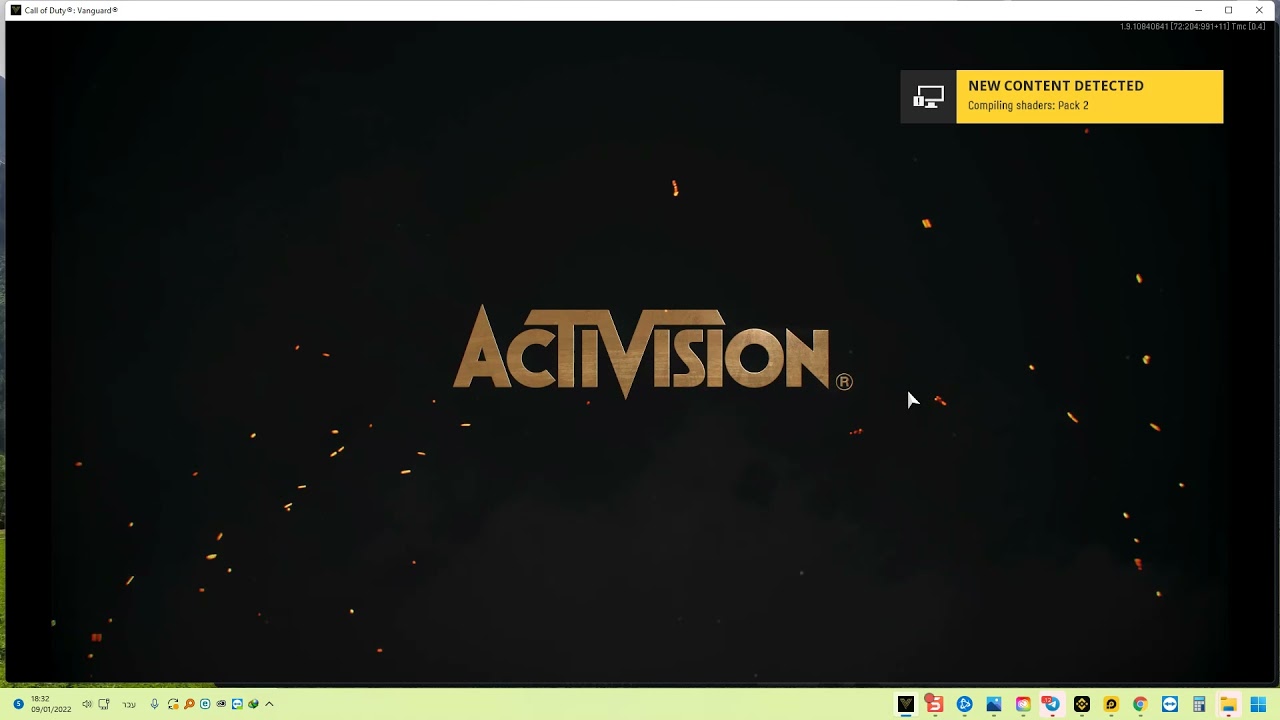Click the Compiling shaders: Pack 2 text

1028,106
